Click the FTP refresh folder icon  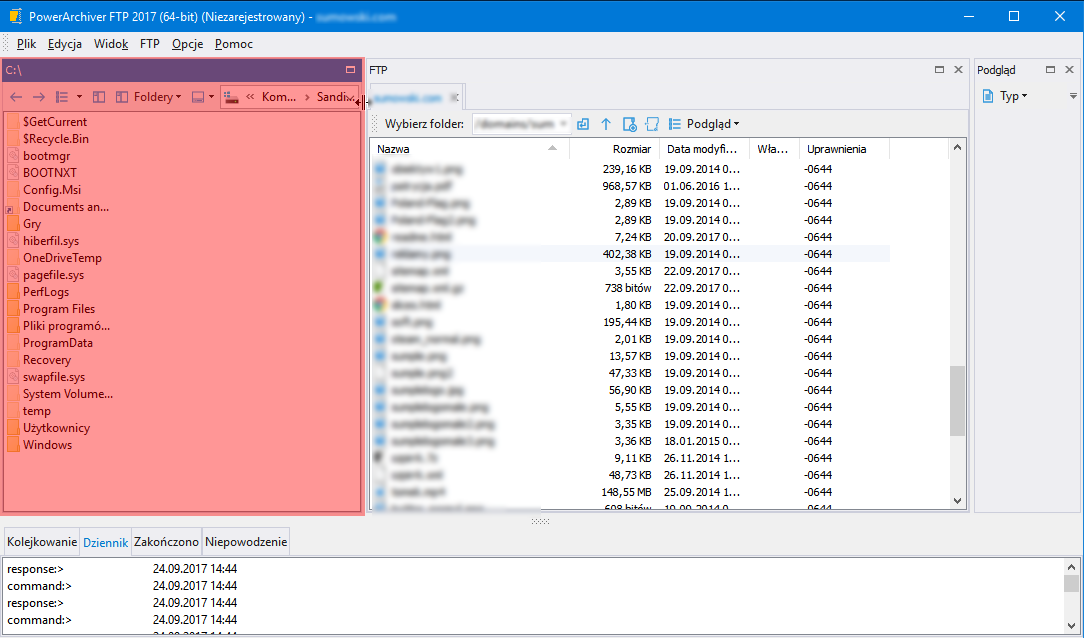(x=583, y=124)
